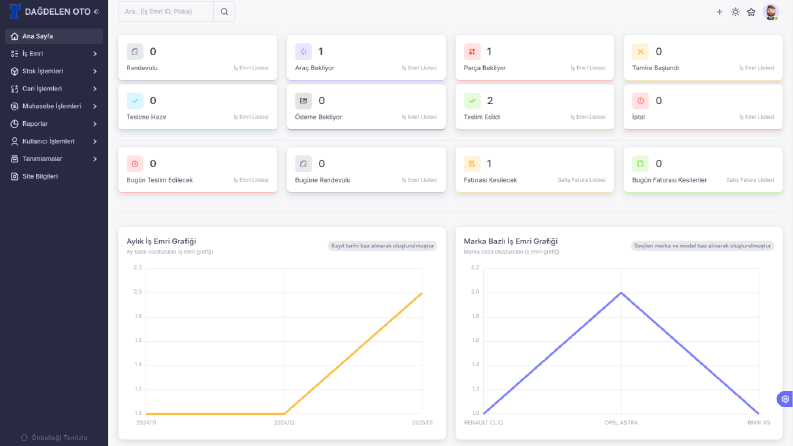This screenshot has height=446, width=793.
Task: Click the Araç Bekliyor card icon
Action: click(x=303, y=52)
